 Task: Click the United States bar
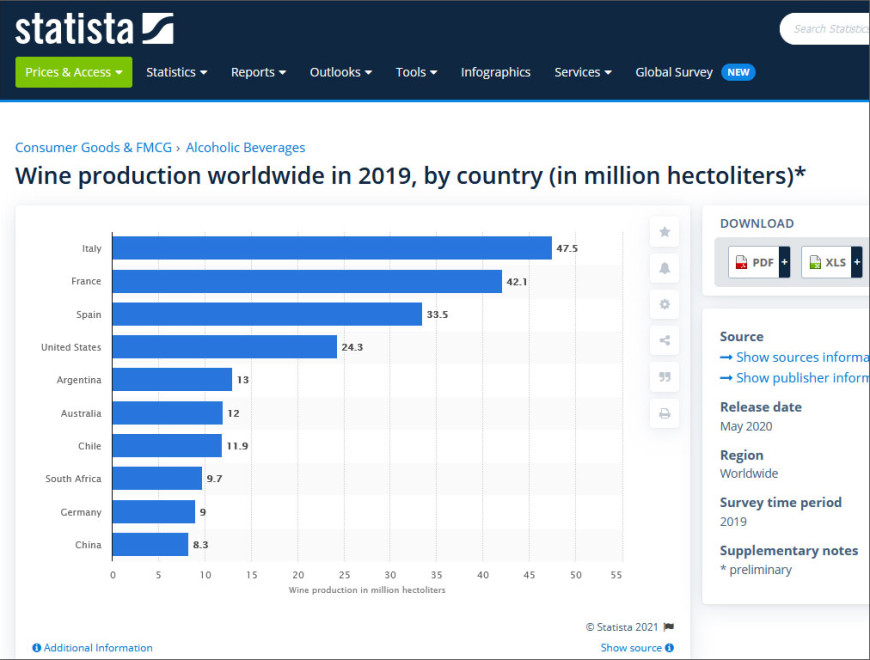click(x=225, y=347)
